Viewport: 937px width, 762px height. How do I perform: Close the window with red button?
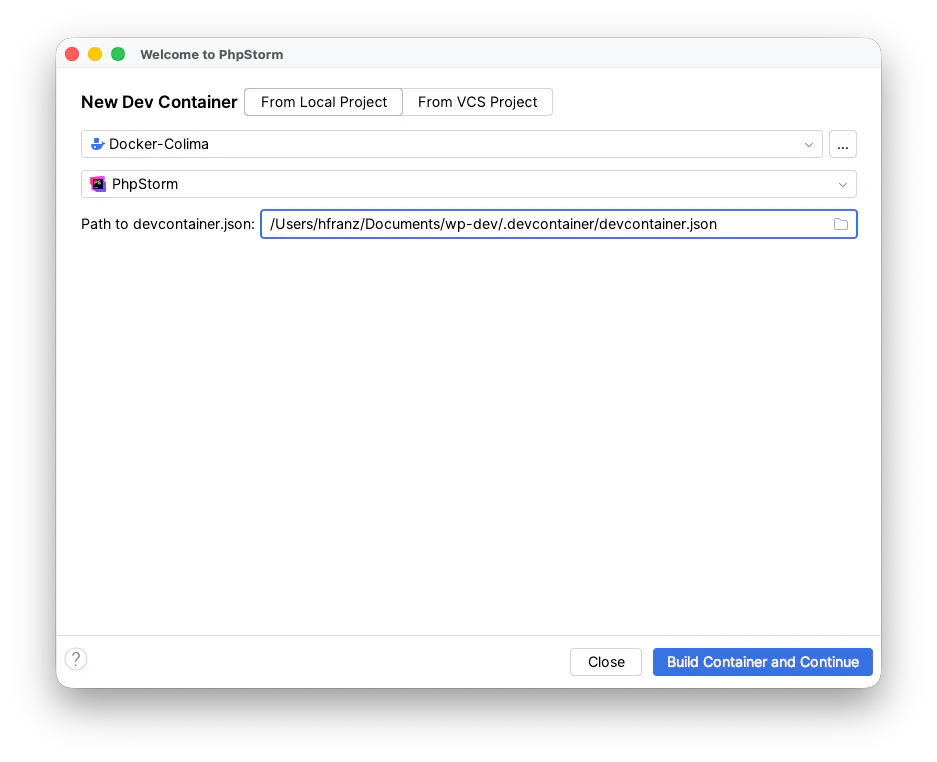(x=72, y=54)
